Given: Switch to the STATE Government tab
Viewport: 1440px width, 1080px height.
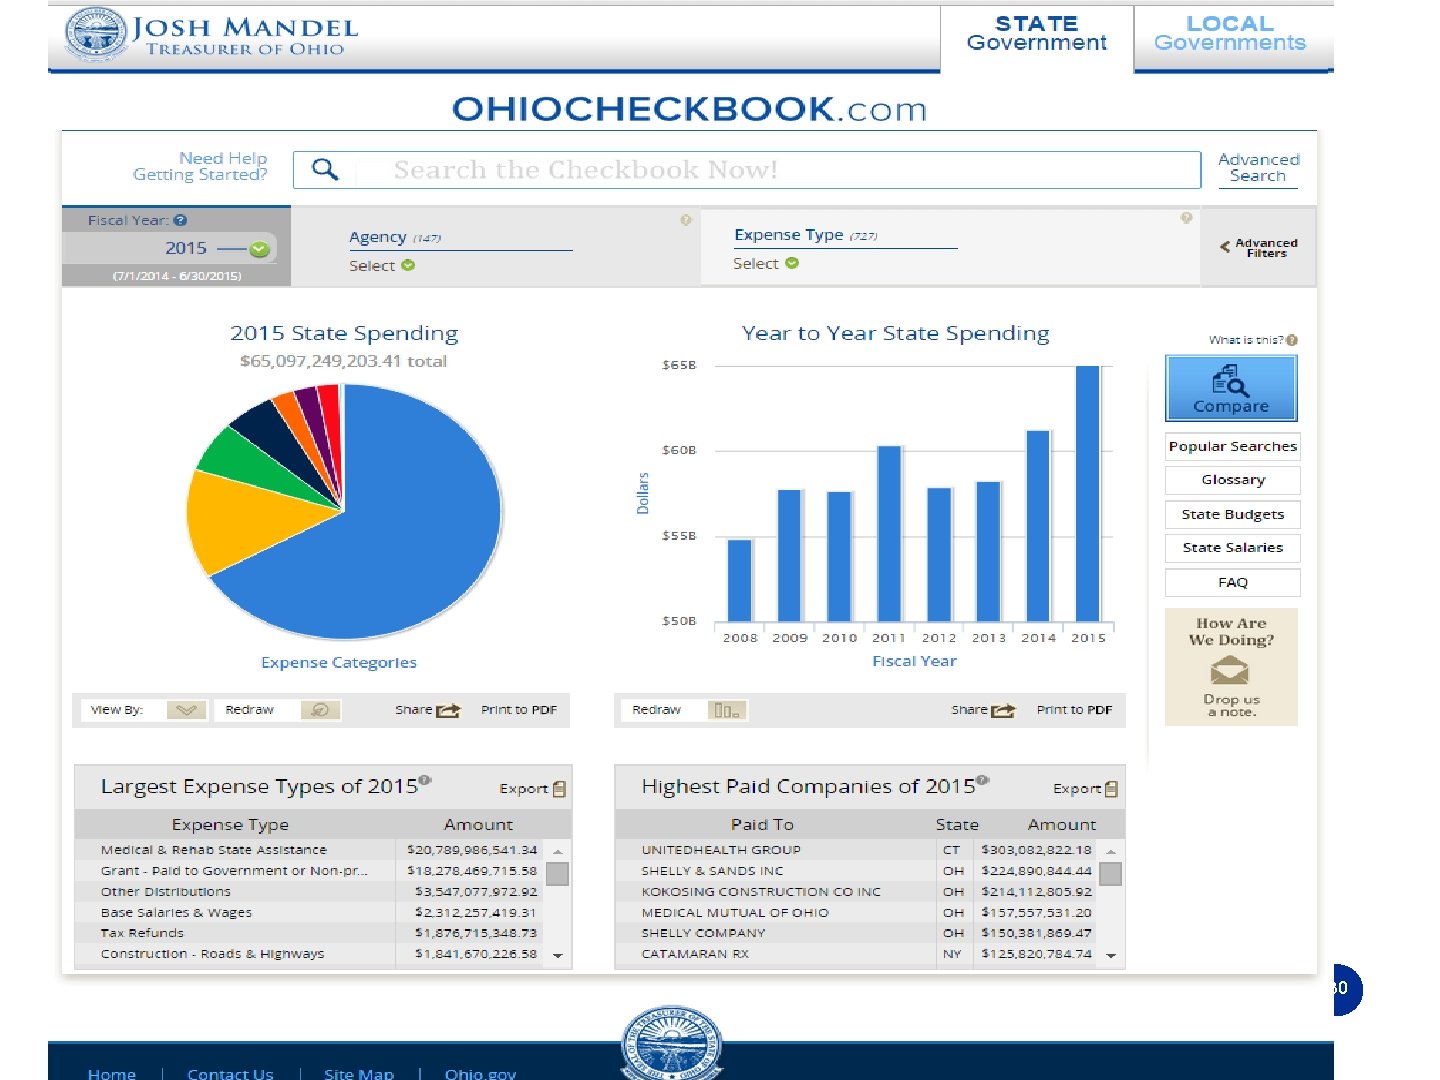Looking at the screenshot, I should point(1036,33).
